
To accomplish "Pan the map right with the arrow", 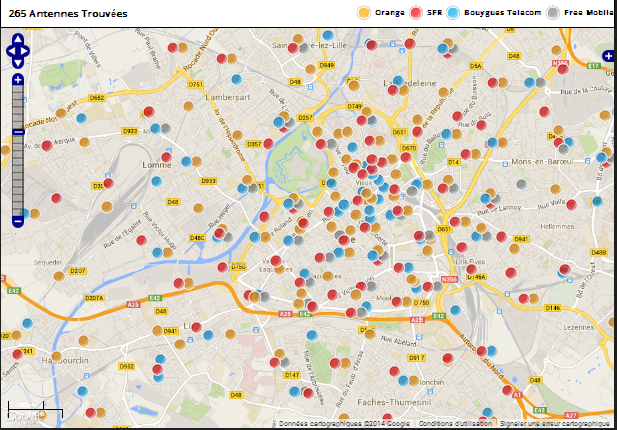I will click(x=28, y=49).
